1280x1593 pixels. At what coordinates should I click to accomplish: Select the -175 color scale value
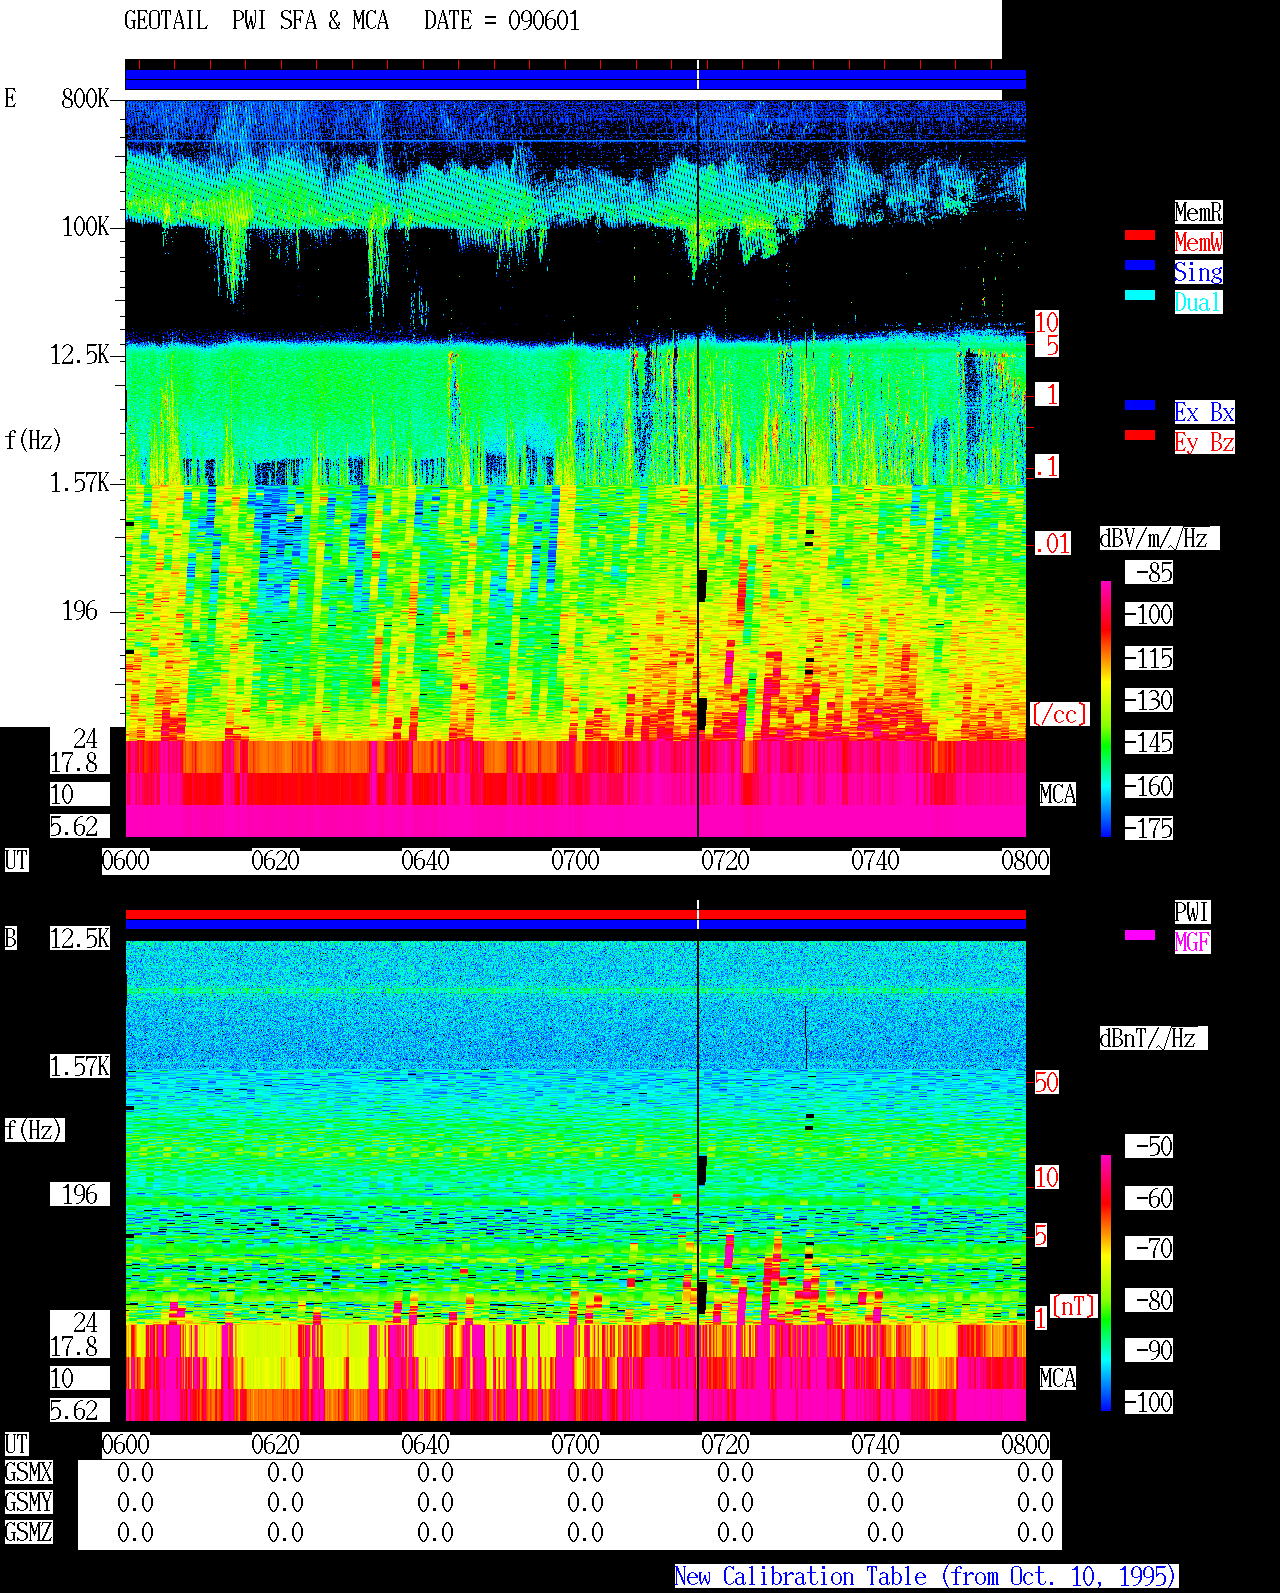click(1149, 828)
